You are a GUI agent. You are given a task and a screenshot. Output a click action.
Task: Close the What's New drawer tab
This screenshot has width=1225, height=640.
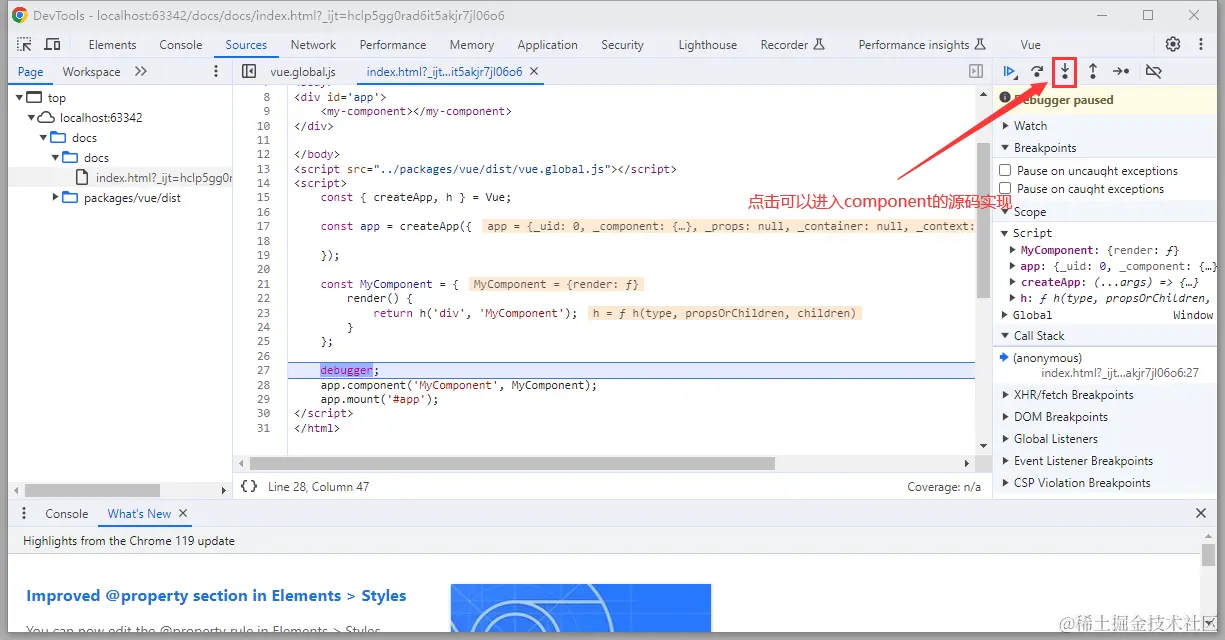pos(184,514)
